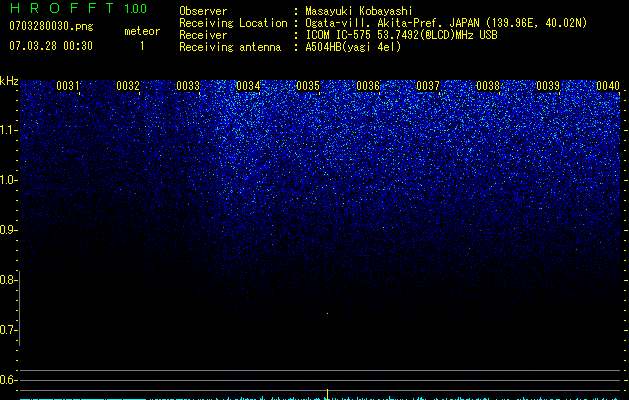
Task: Click the date stamp 07.03.28 00:30
Action: (x=51, y=46)
